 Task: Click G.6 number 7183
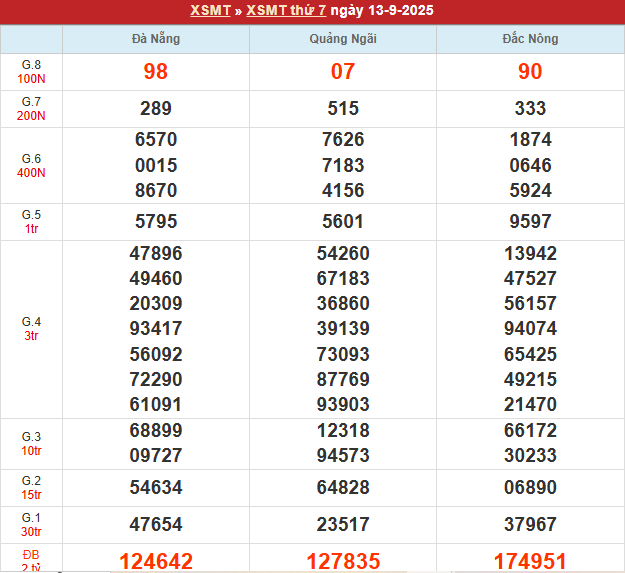point(343,165)
